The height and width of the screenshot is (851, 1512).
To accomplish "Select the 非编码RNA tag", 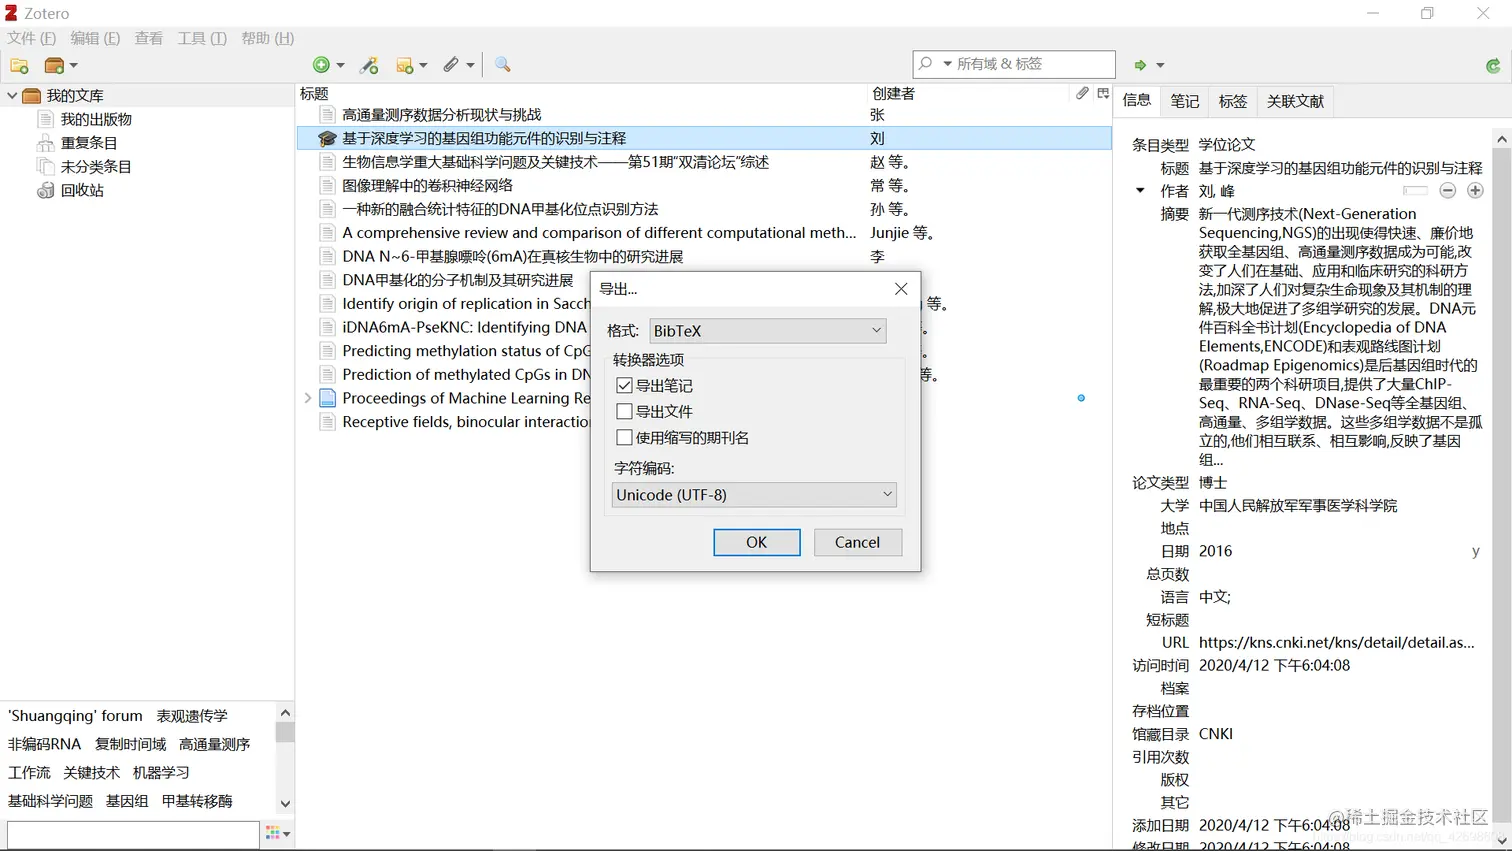I will coord(44,744).
